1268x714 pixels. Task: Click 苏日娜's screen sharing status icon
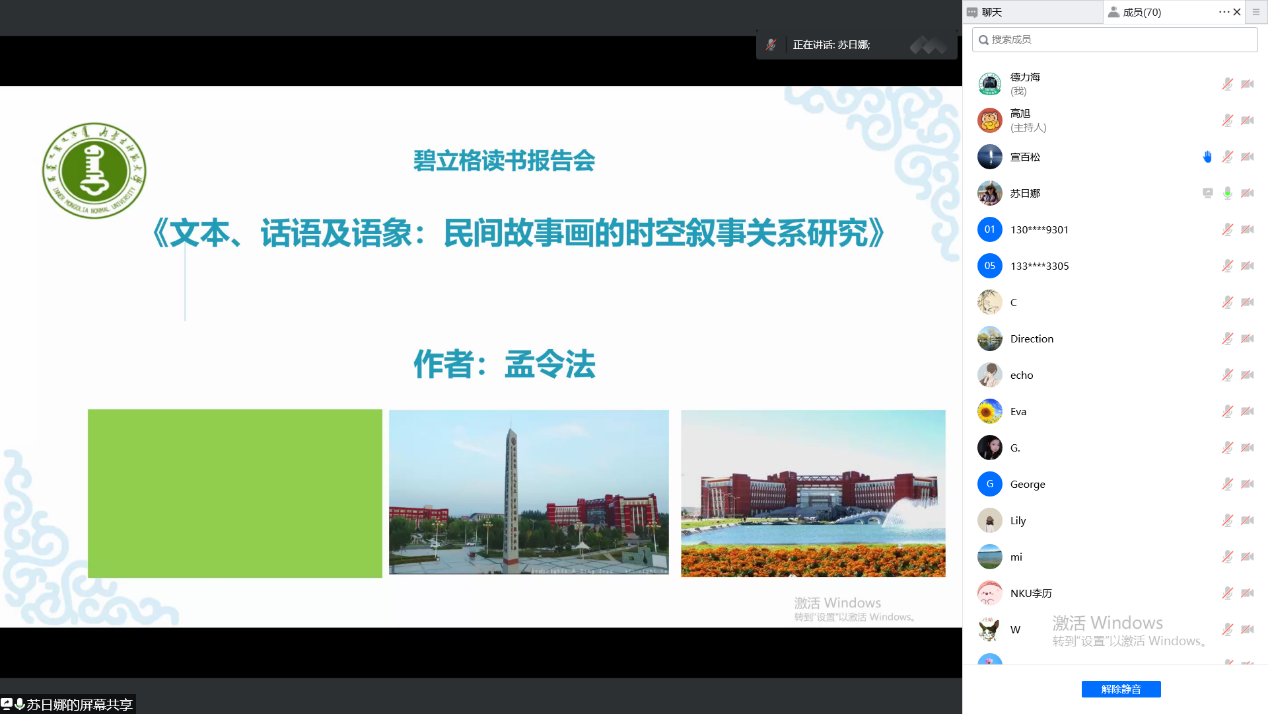(x=1207, y=193)
